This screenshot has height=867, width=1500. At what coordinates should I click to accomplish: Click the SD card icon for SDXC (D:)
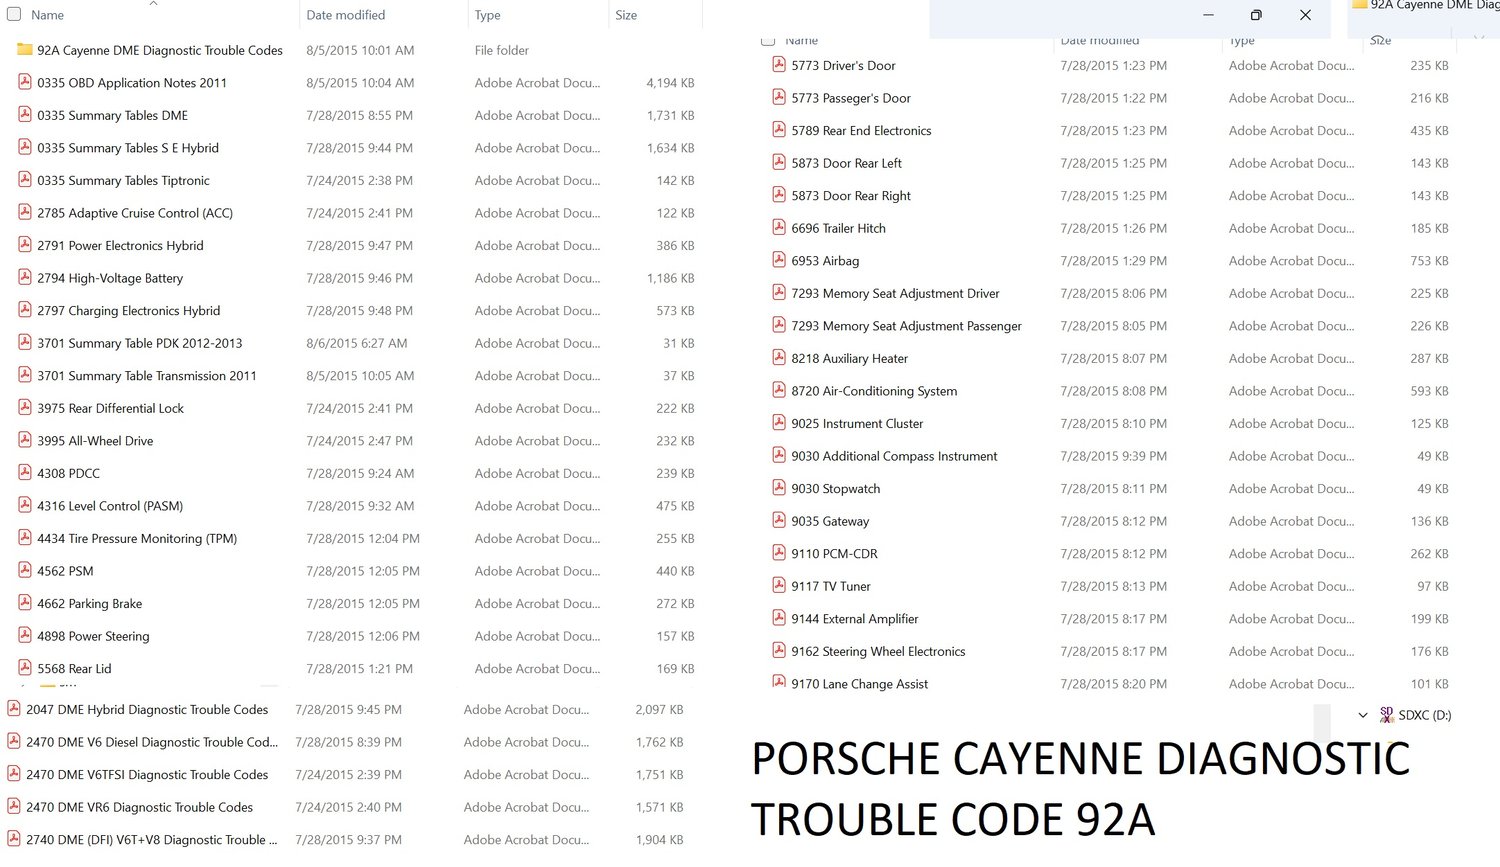(x=1386, y=714)
